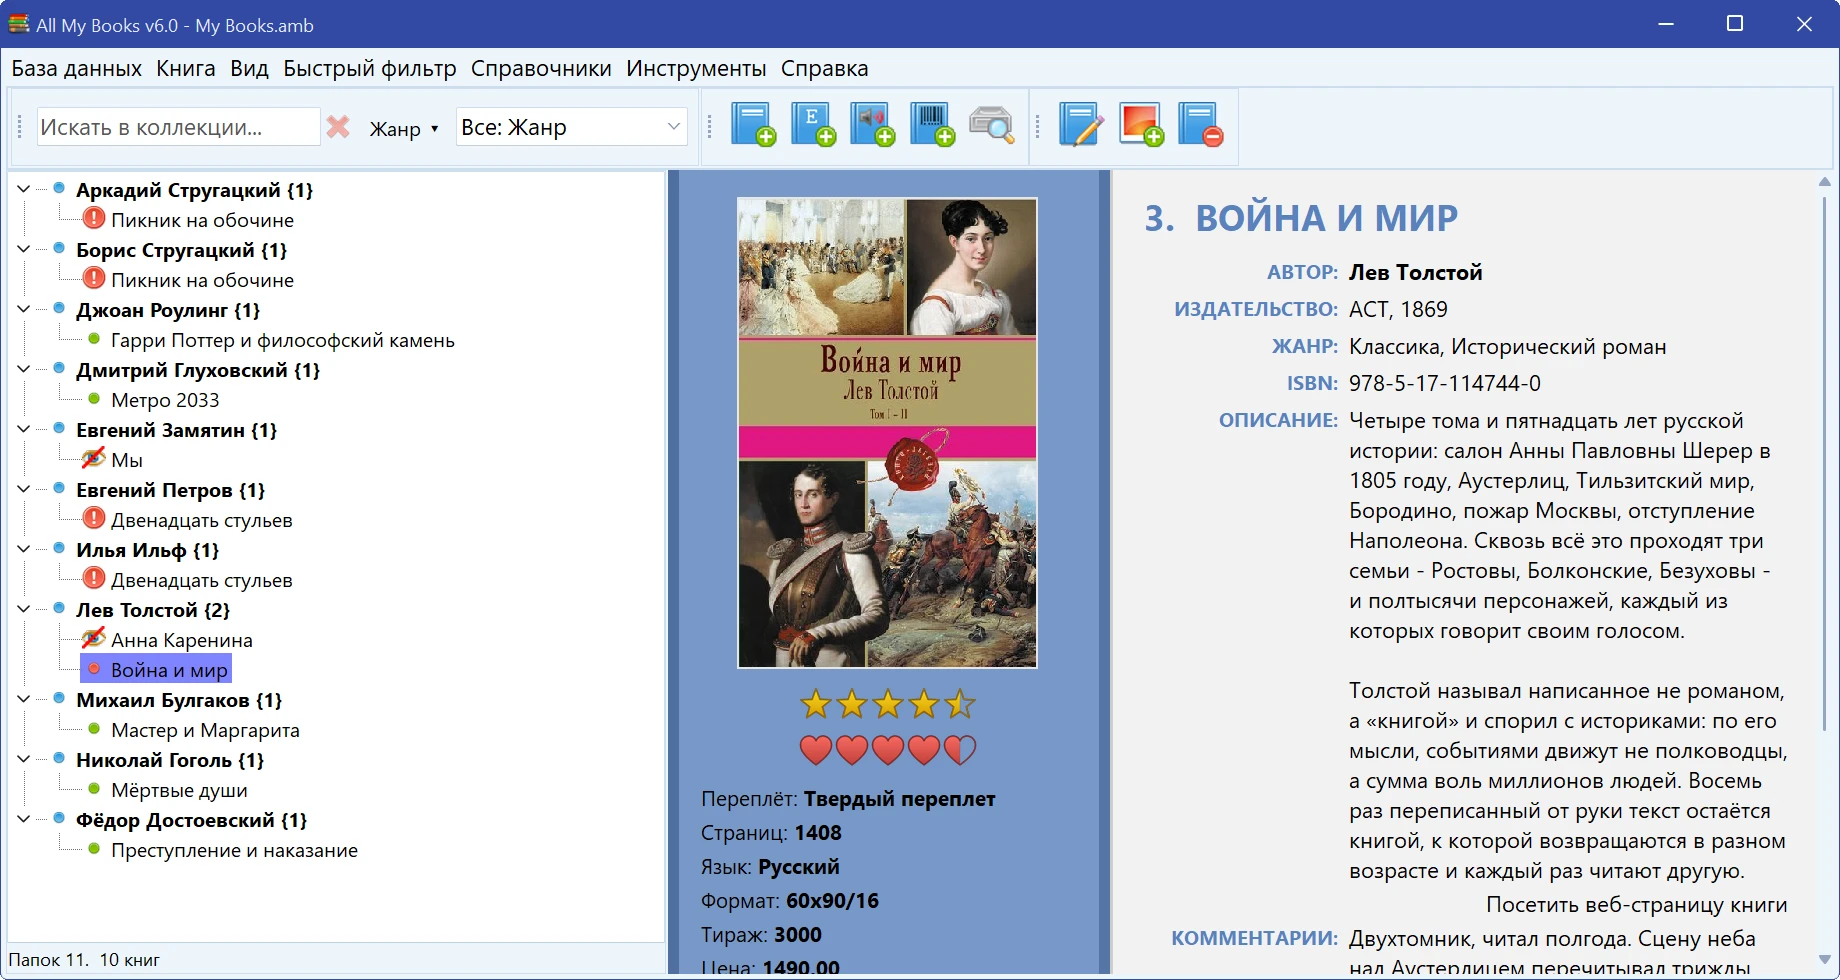
Task: Click the red alert icon under Аркадий Стругацкий
Action: (94, 218)
